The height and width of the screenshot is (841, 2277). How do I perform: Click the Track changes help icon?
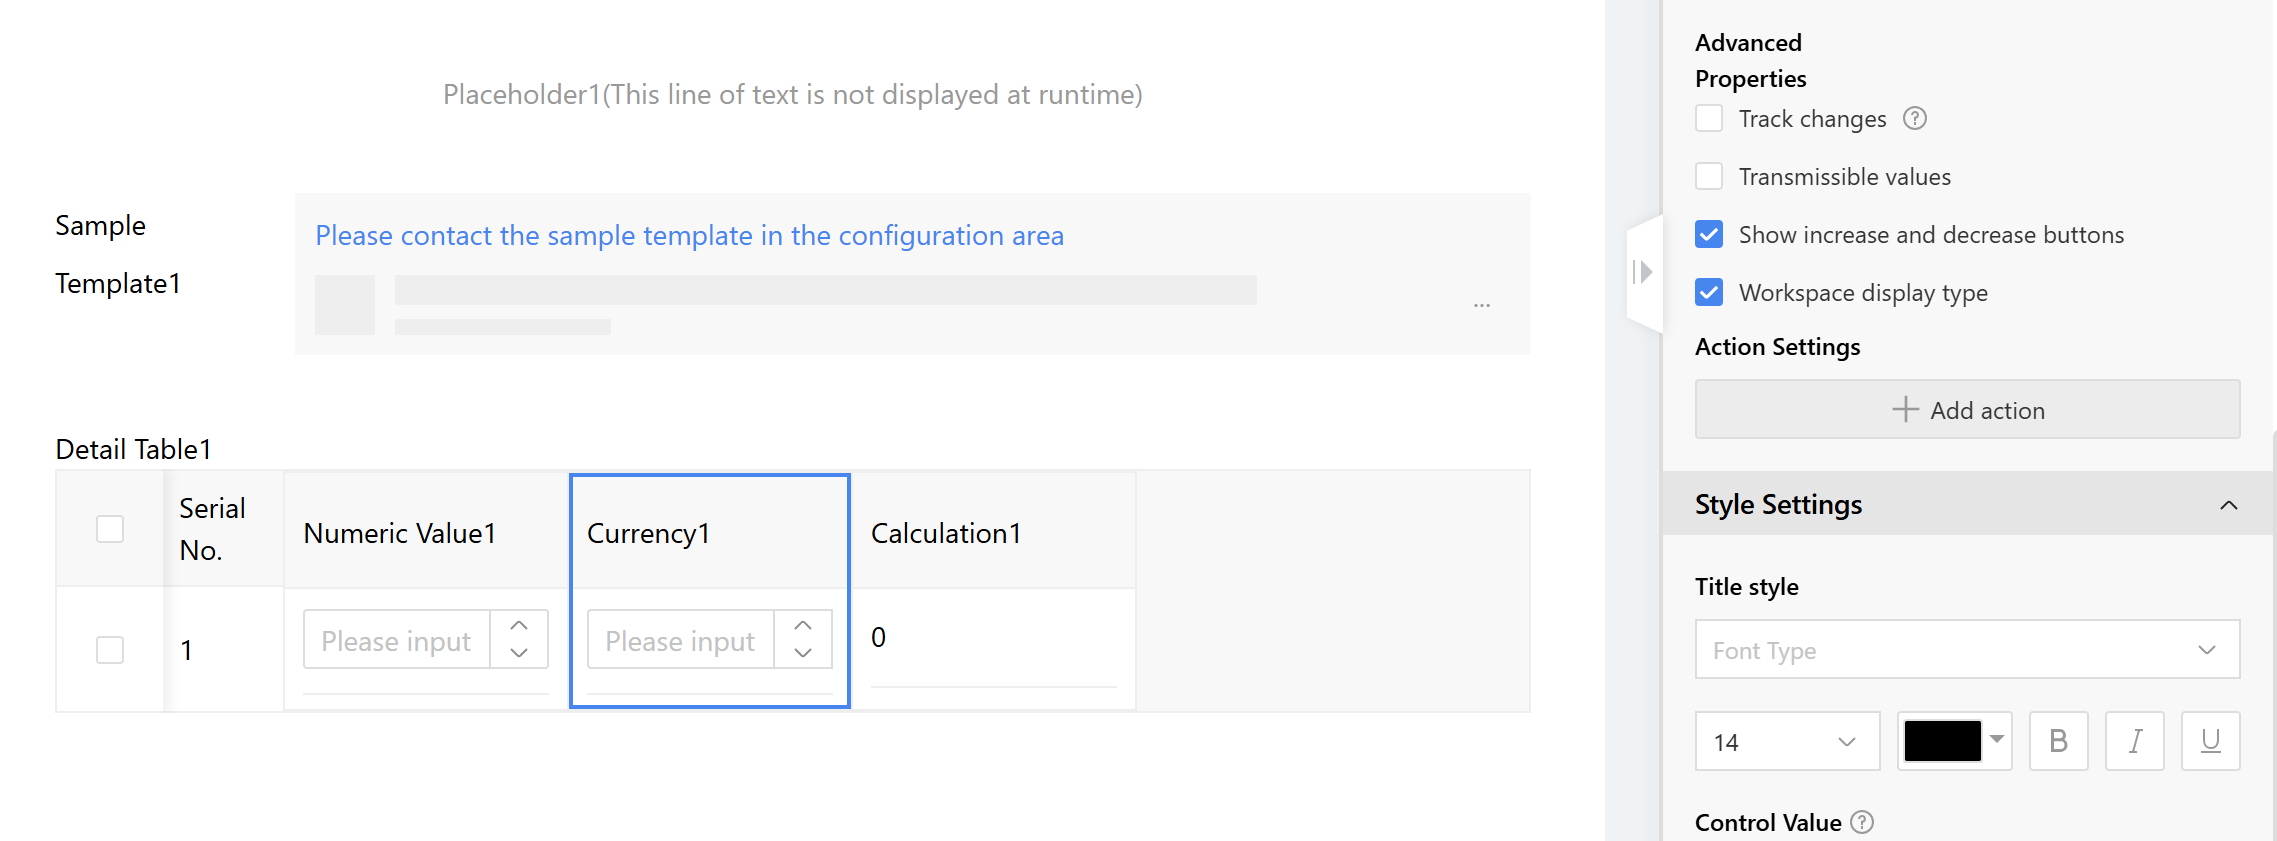pos(1914,119)
